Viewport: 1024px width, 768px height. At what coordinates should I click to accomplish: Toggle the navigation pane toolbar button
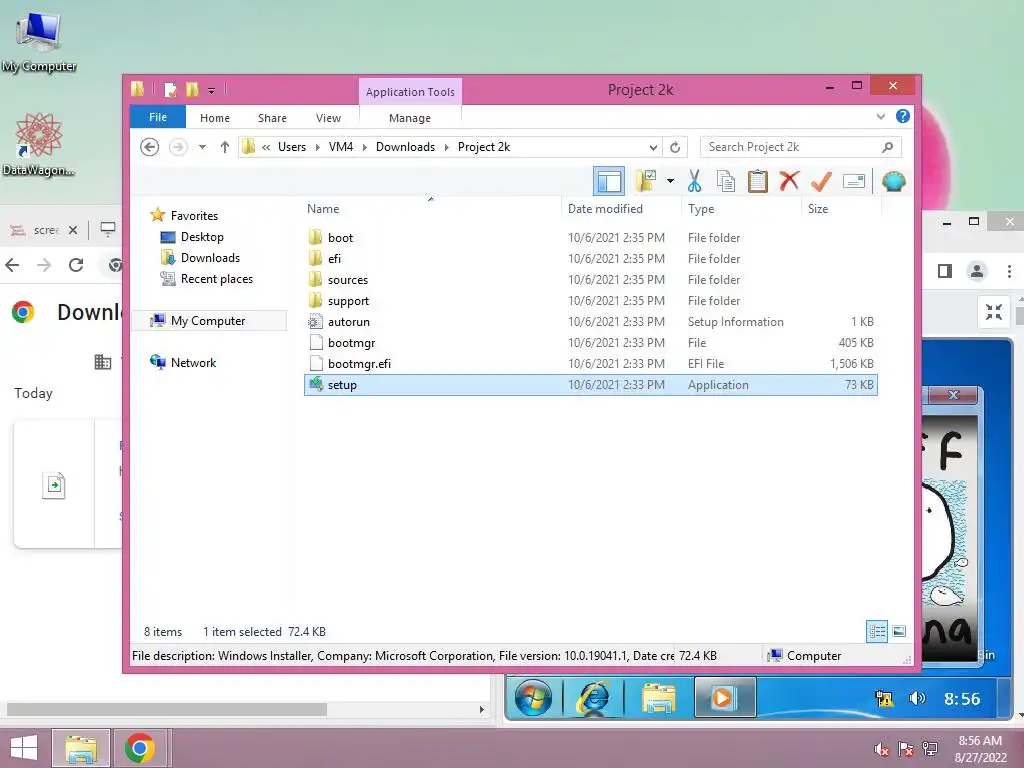point(609,181)
